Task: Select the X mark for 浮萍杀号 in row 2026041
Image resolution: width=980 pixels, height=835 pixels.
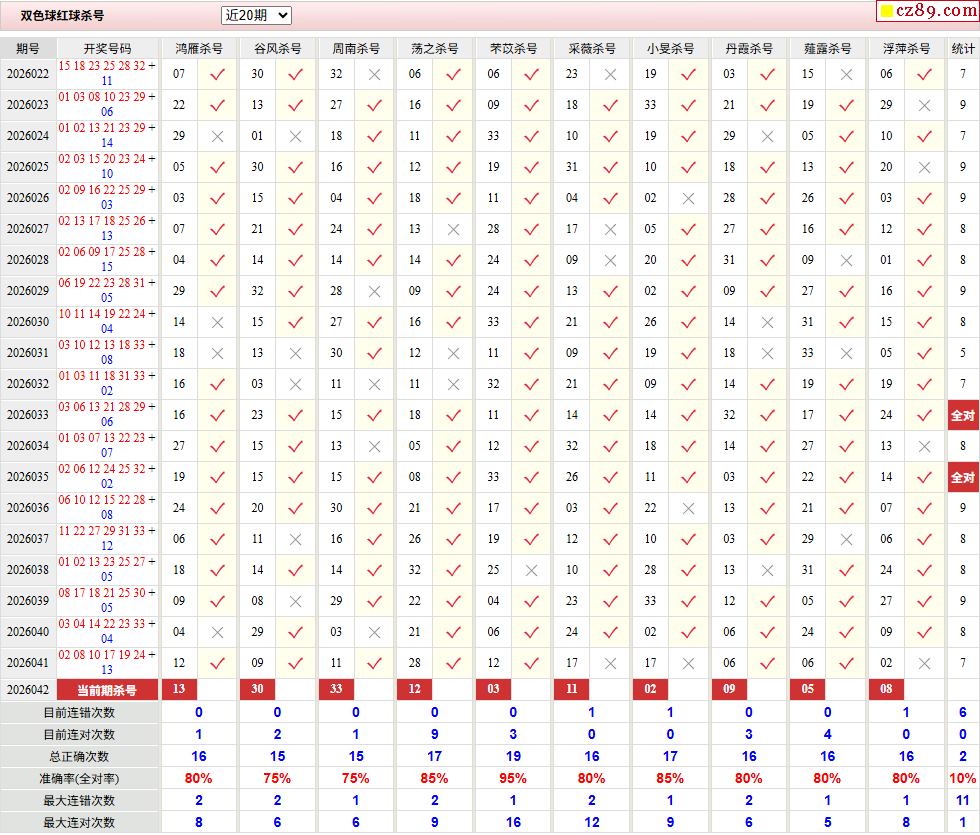Action: tap(924, 663)
